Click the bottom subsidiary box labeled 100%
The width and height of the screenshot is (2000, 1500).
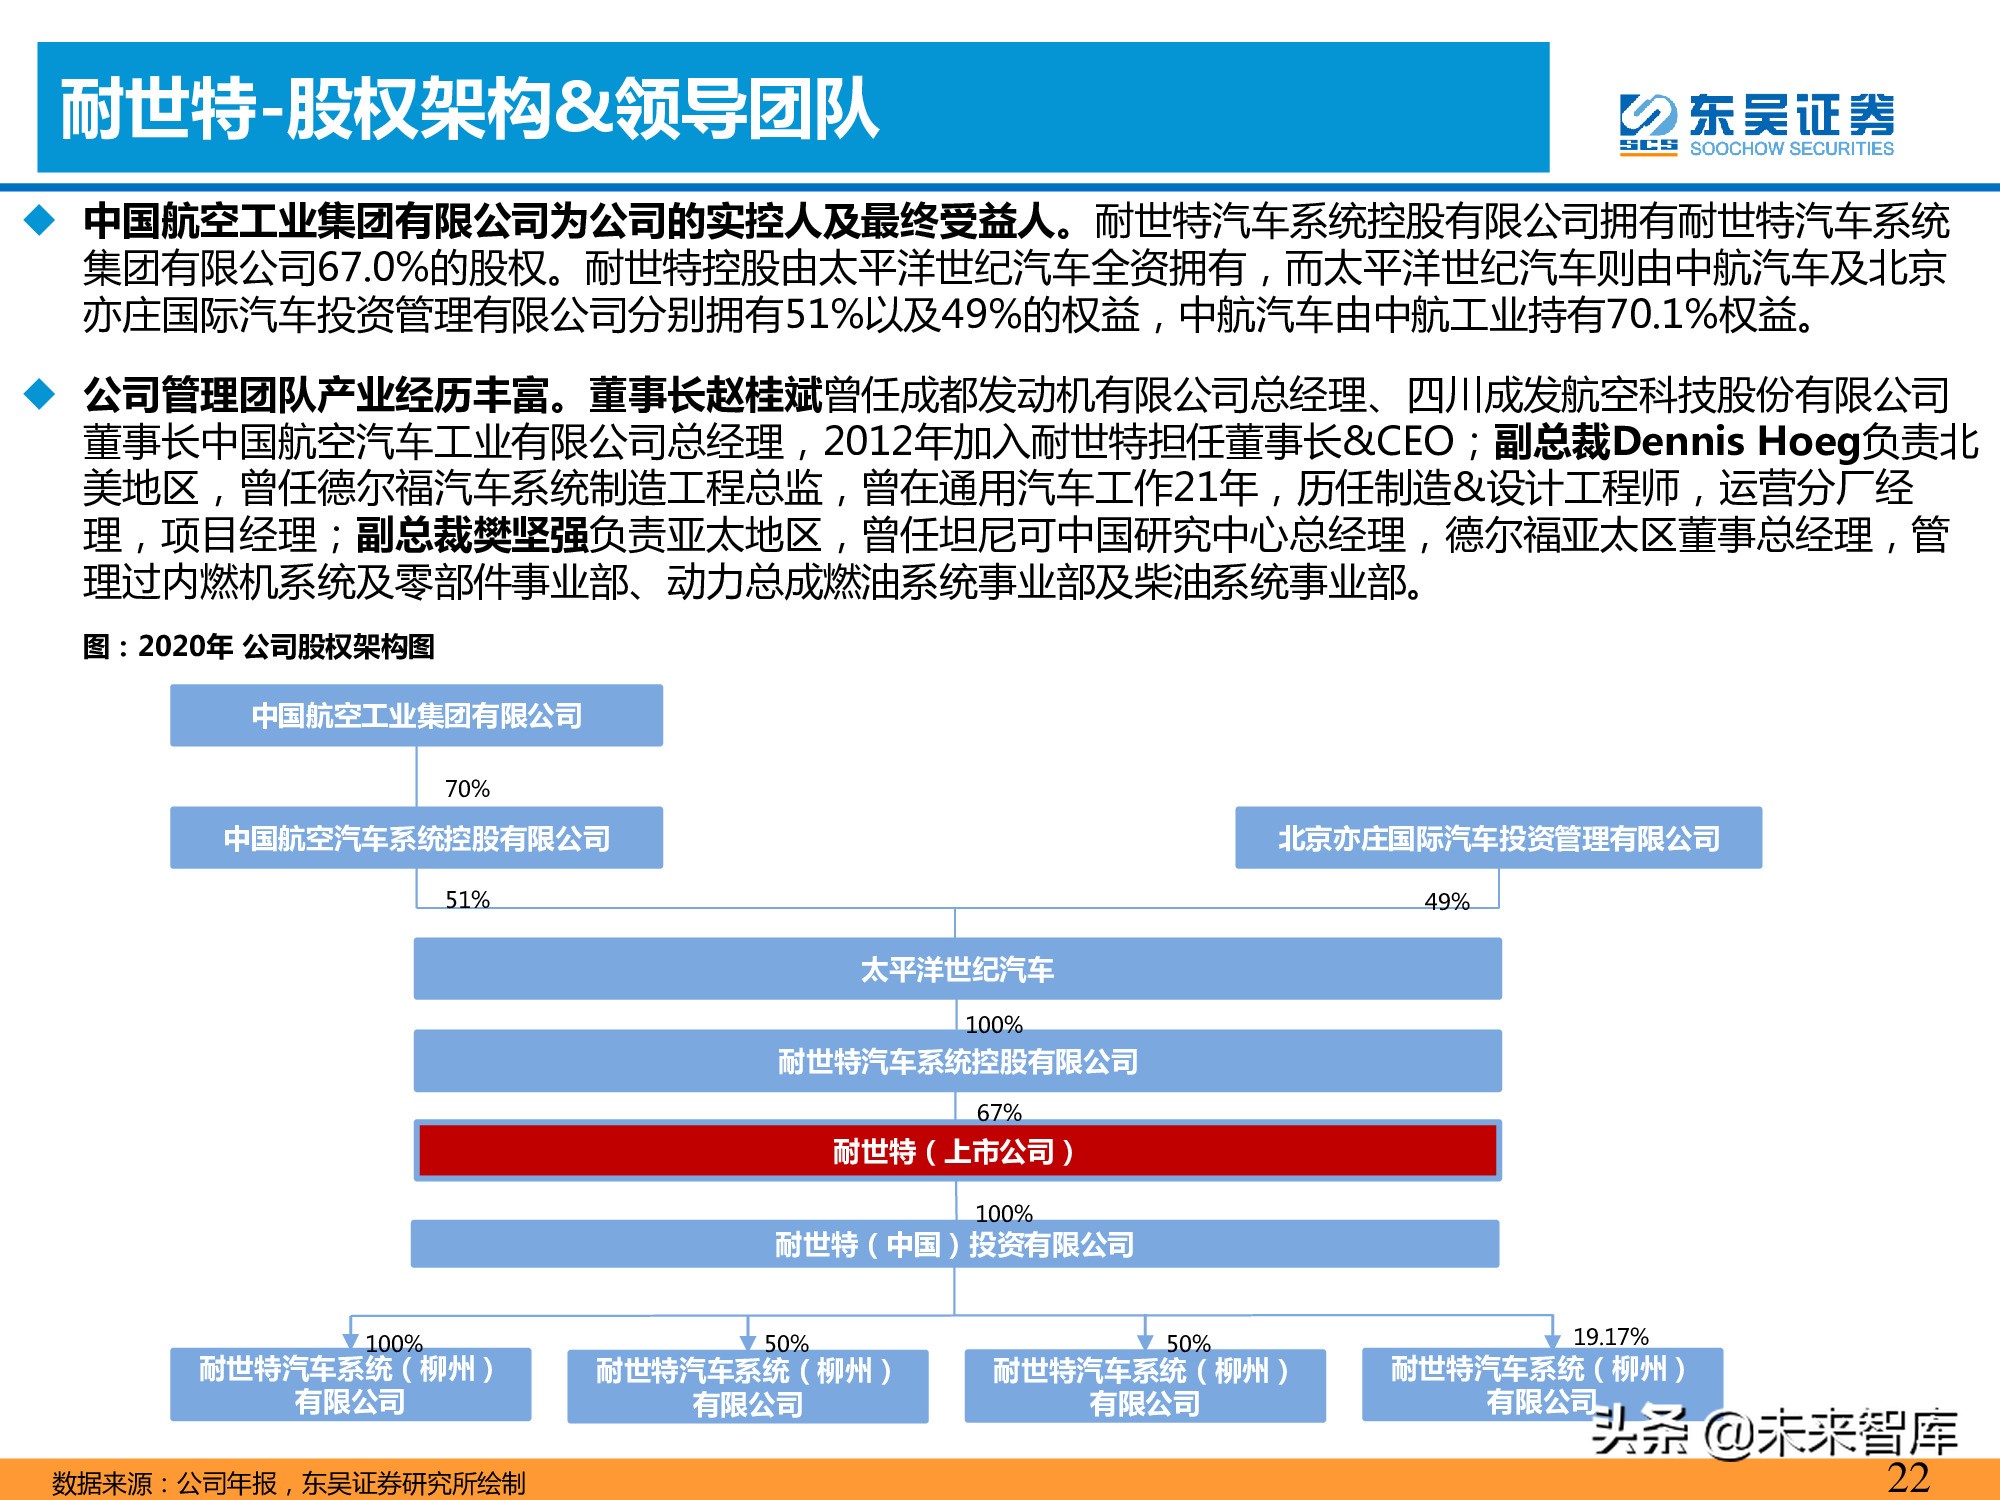pos(350,1385)
